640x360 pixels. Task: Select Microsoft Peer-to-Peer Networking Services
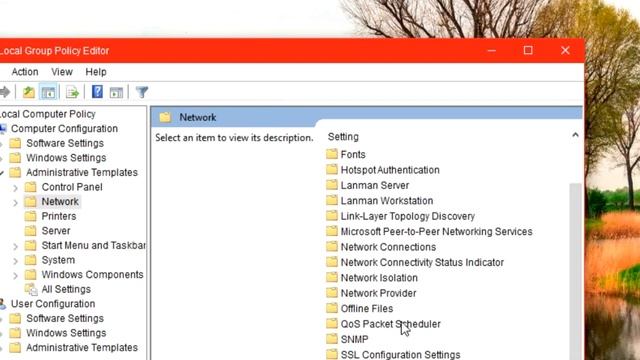coord(436,231)
